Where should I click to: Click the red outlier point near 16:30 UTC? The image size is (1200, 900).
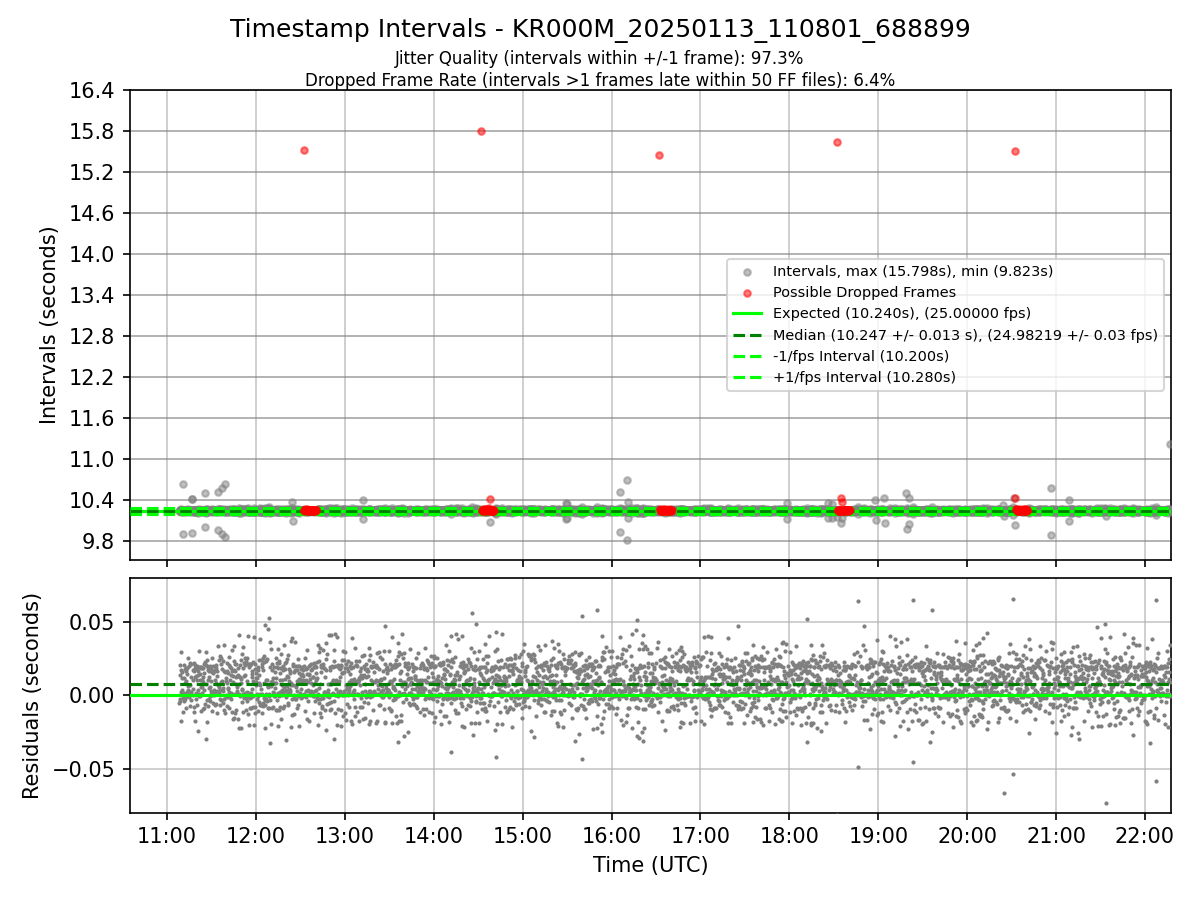point(659,155)
